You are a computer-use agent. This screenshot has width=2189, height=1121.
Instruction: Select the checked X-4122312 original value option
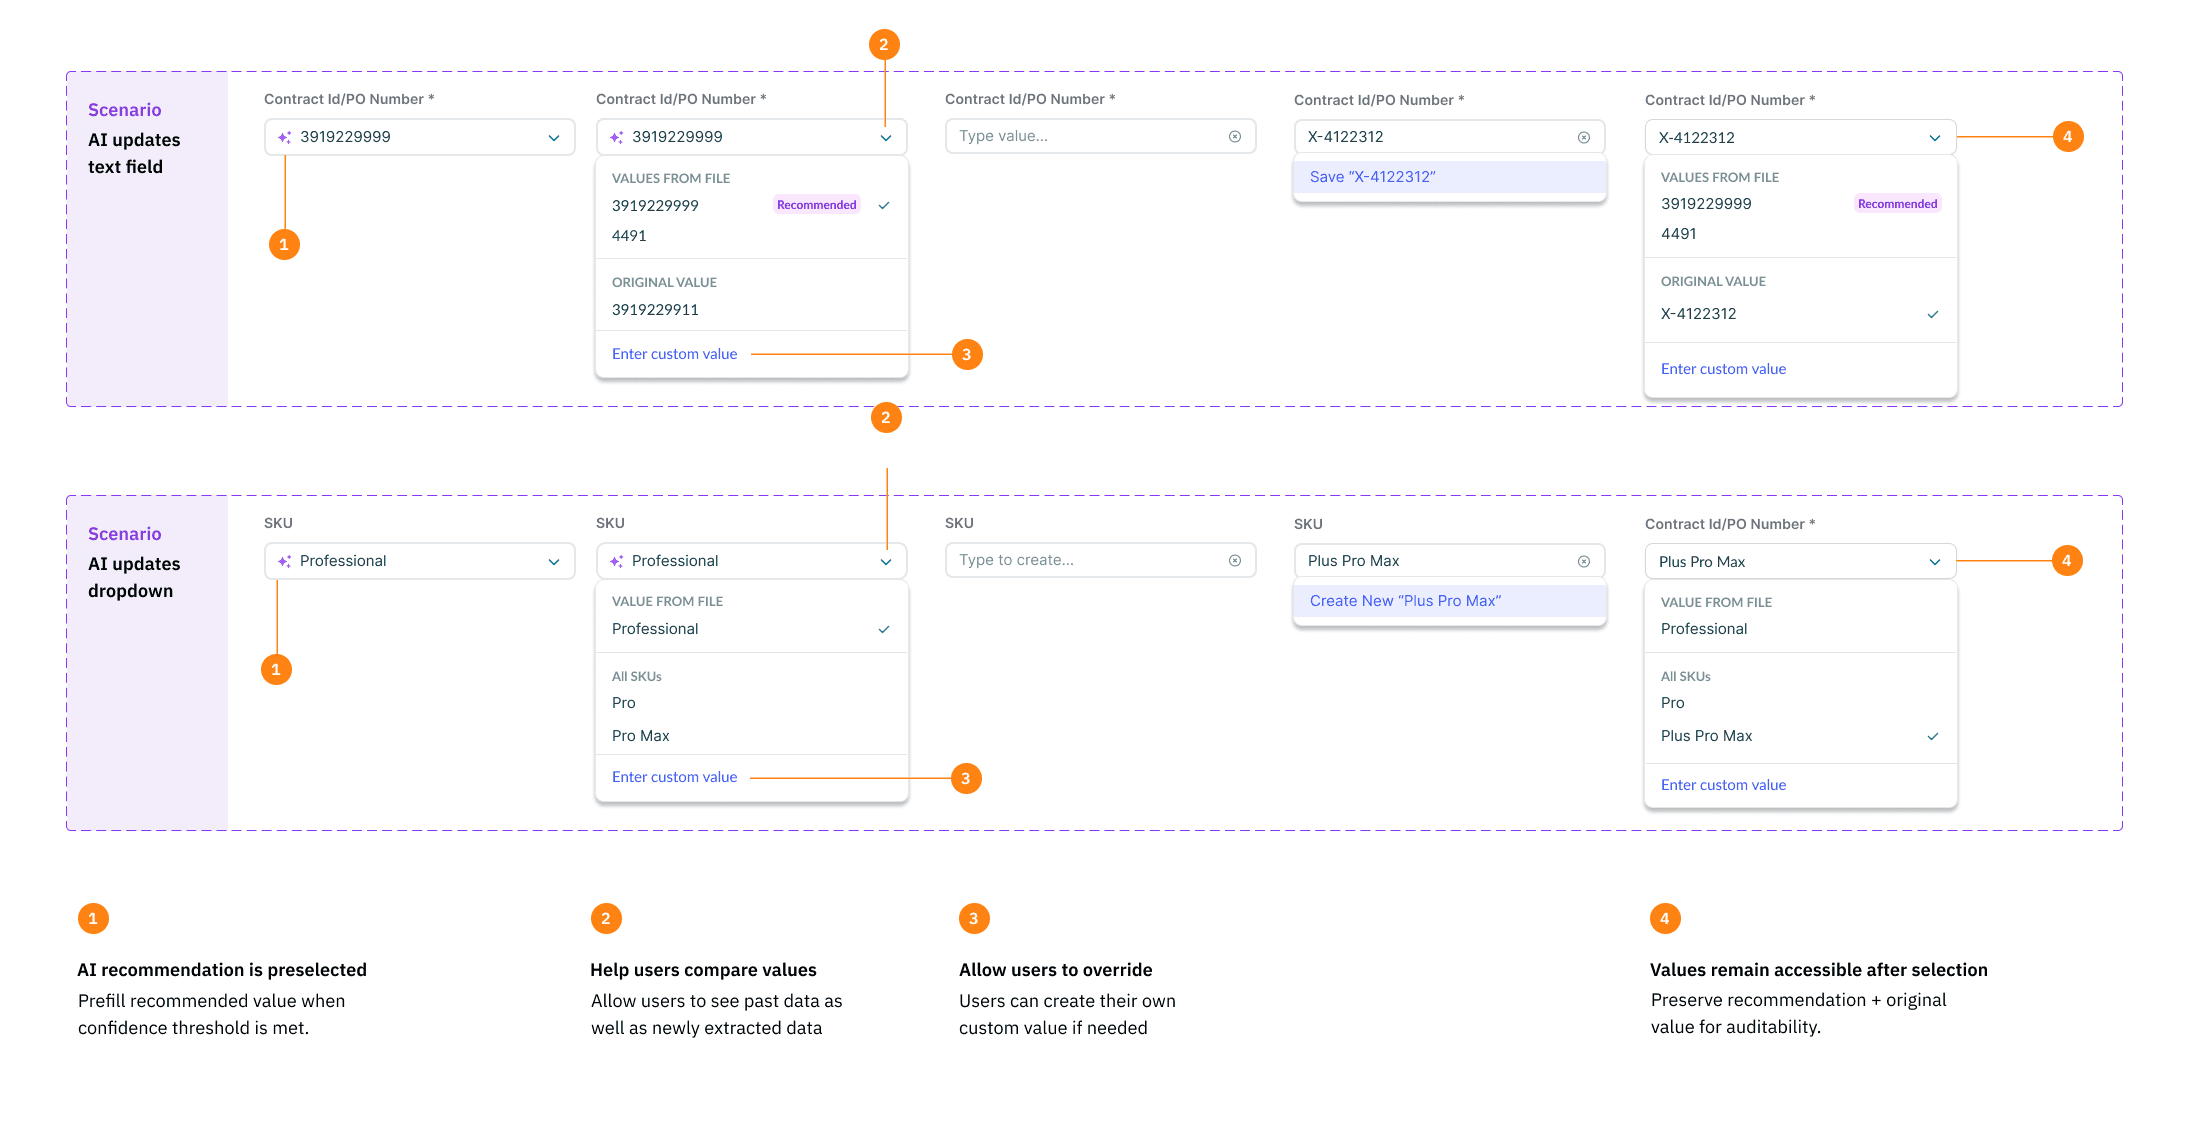(1800, 314)
